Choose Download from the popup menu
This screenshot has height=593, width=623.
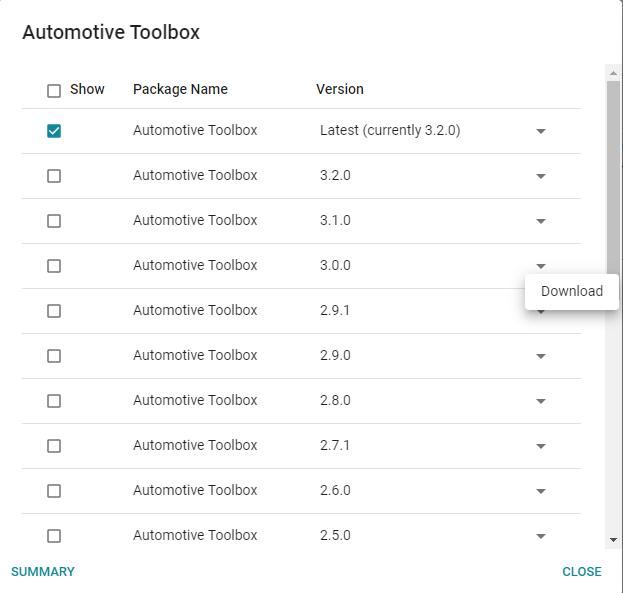coord(572,292)
